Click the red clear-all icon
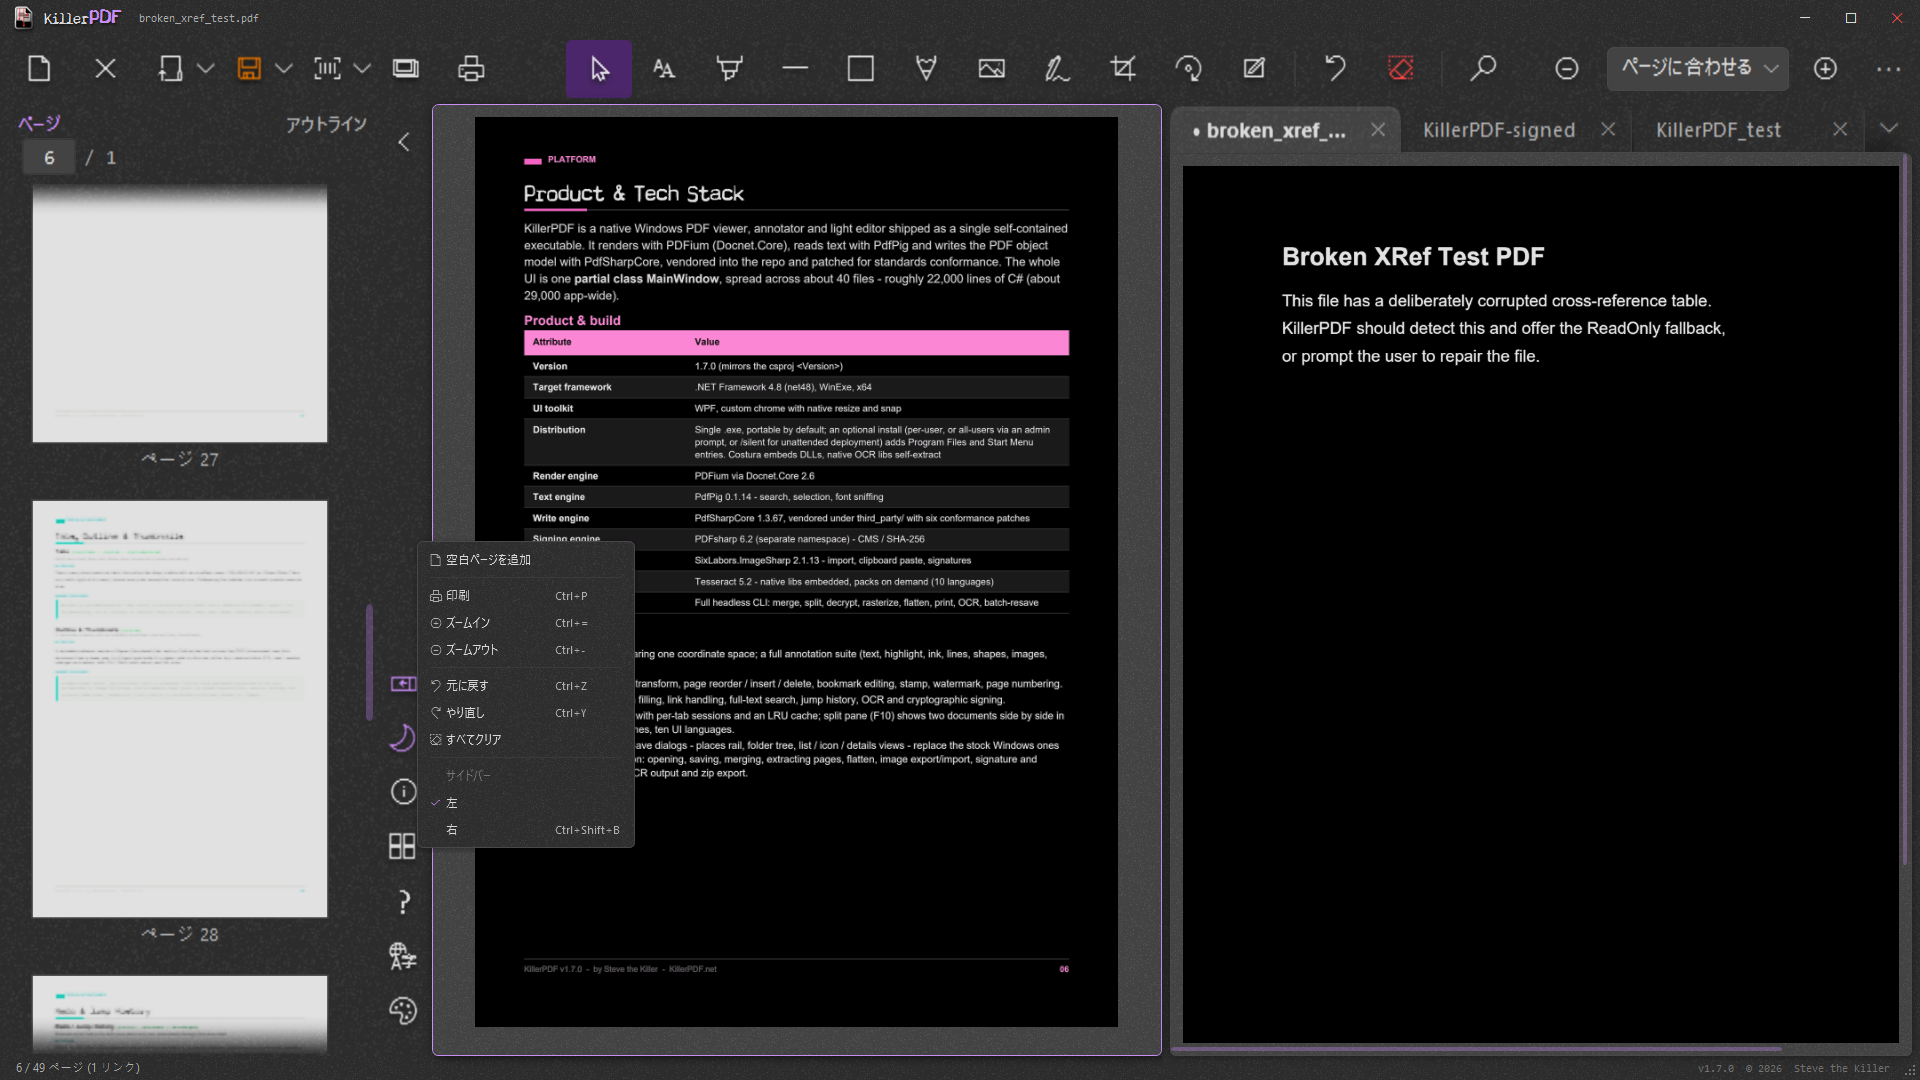The width and height of the screenshot is (1920, 1080). 1401,69
